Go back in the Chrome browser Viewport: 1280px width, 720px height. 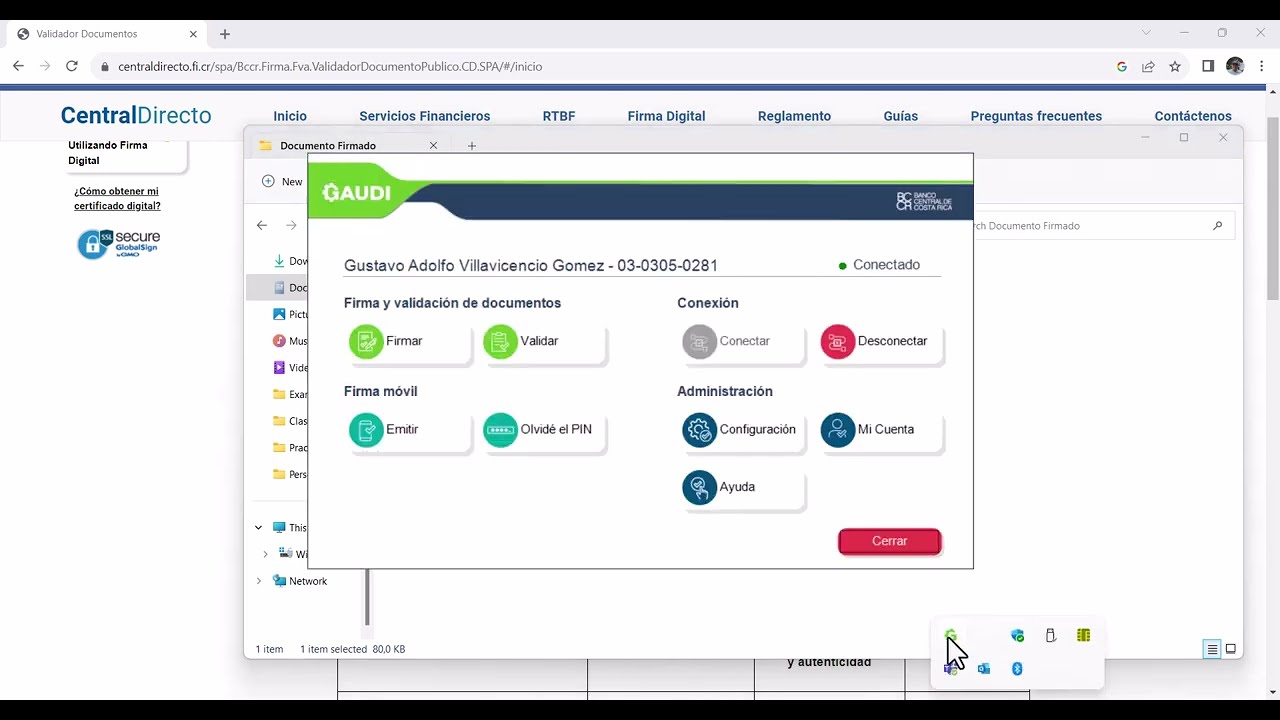click(18, 66)
